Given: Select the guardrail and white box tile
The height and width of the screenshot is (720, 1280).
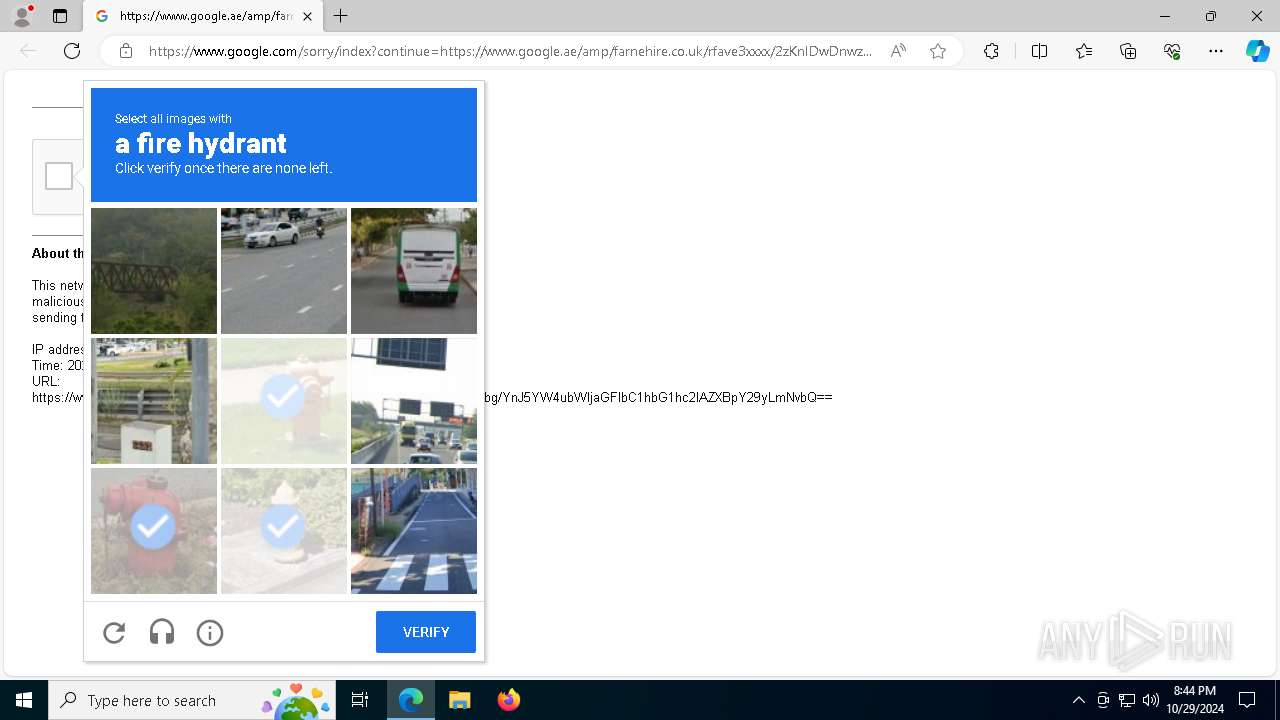Looking at the screenshot, I should (x=154, y=401).
